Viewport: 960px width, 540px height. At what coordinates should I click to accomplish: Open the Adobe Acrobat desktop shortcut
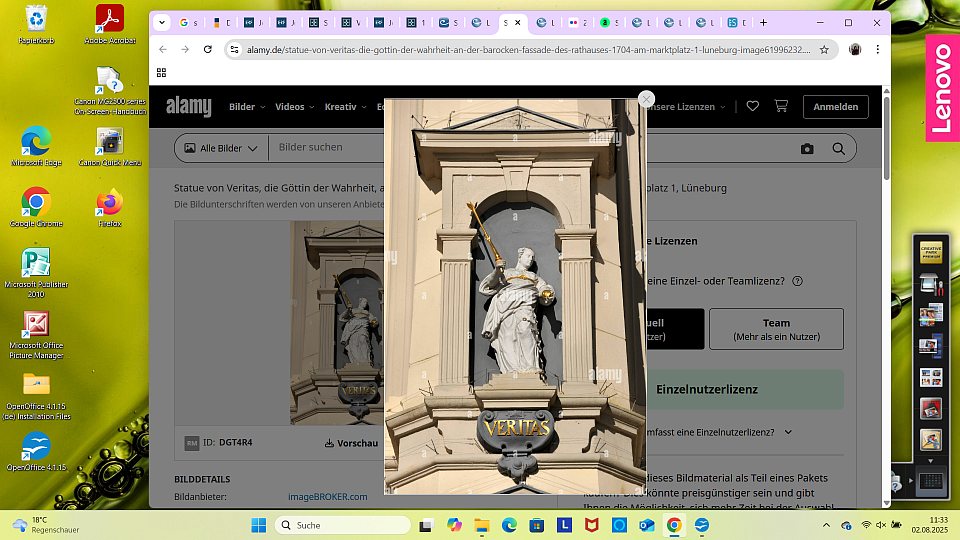[x=110, y=25]
